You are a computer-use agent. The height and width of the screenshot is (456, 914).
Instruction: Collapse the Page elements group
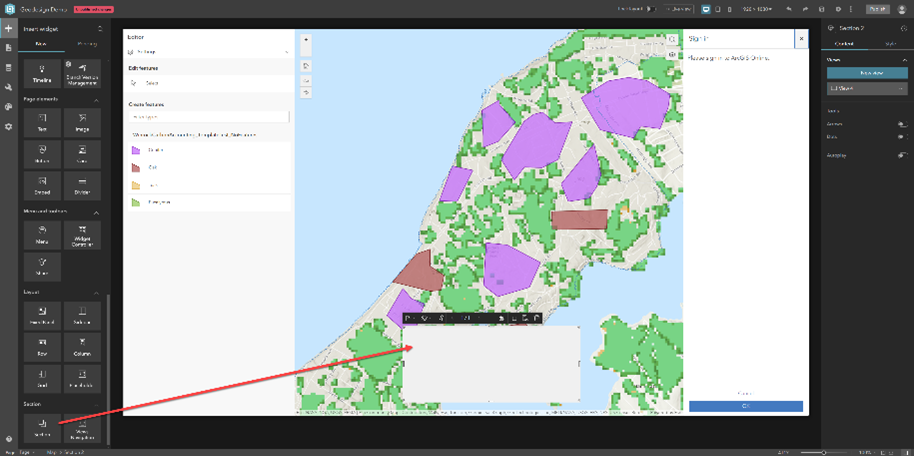tap(97, 100)
